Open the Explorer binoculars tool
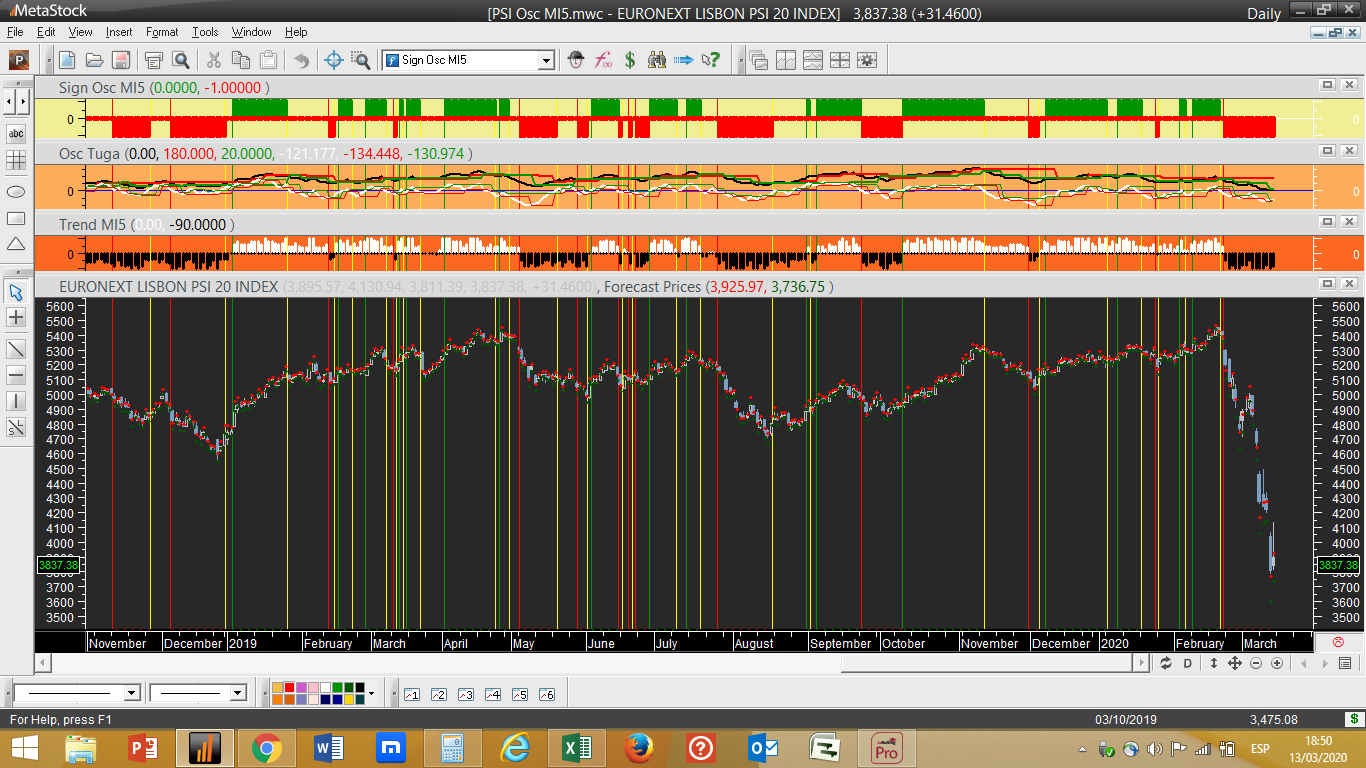The height and width of the screenshot is (768, 1366). coord(657,60)
